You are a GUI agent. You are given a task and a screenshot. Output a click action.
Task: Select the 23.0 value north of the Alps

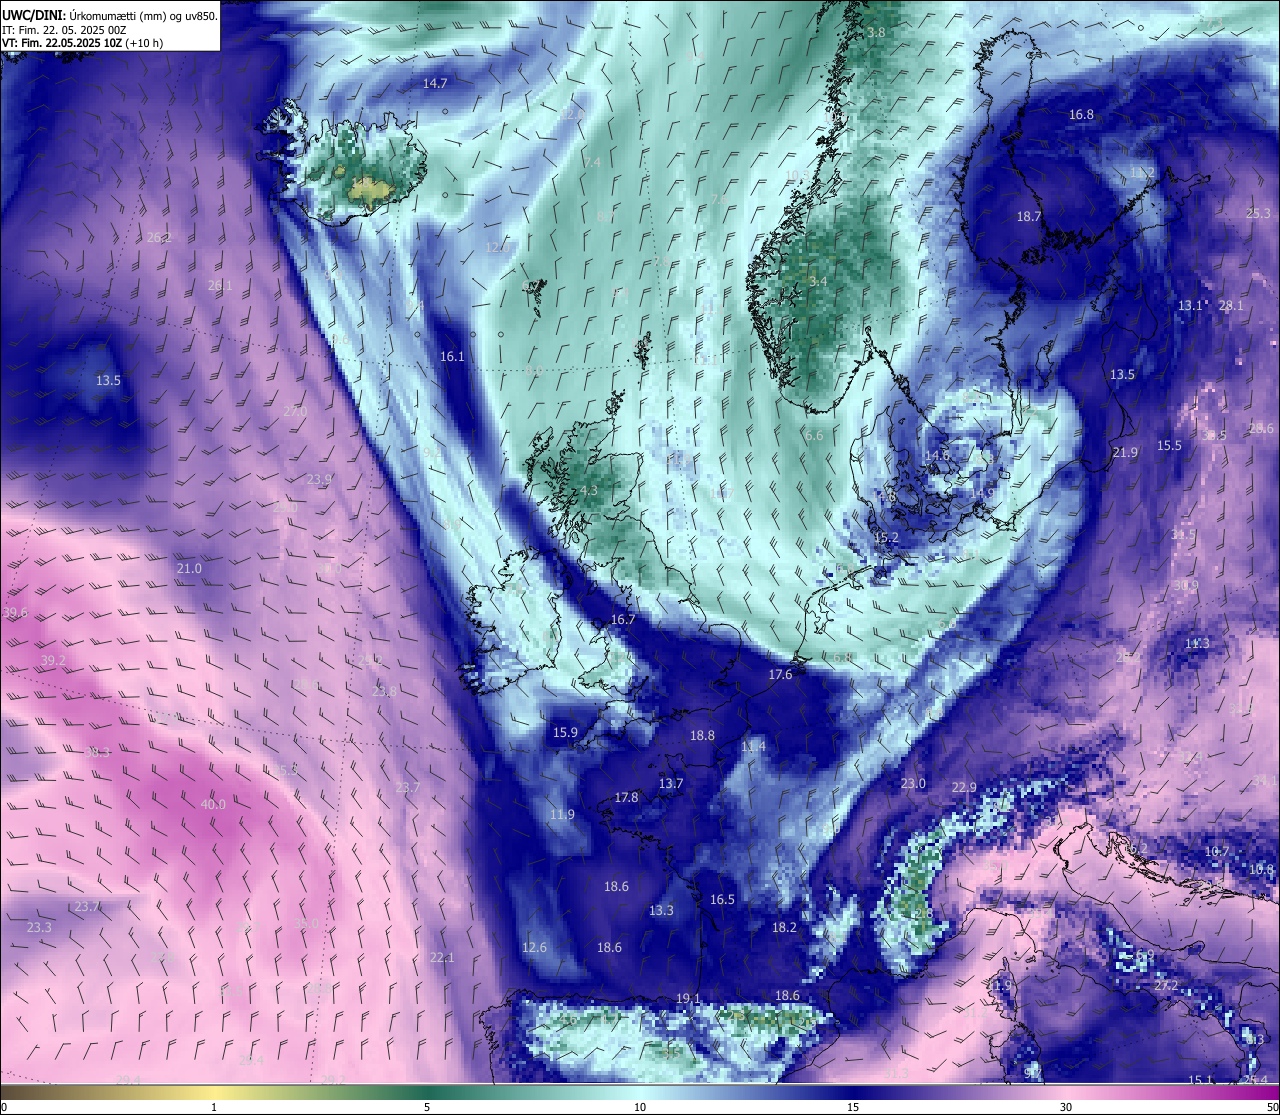point(913,784)
